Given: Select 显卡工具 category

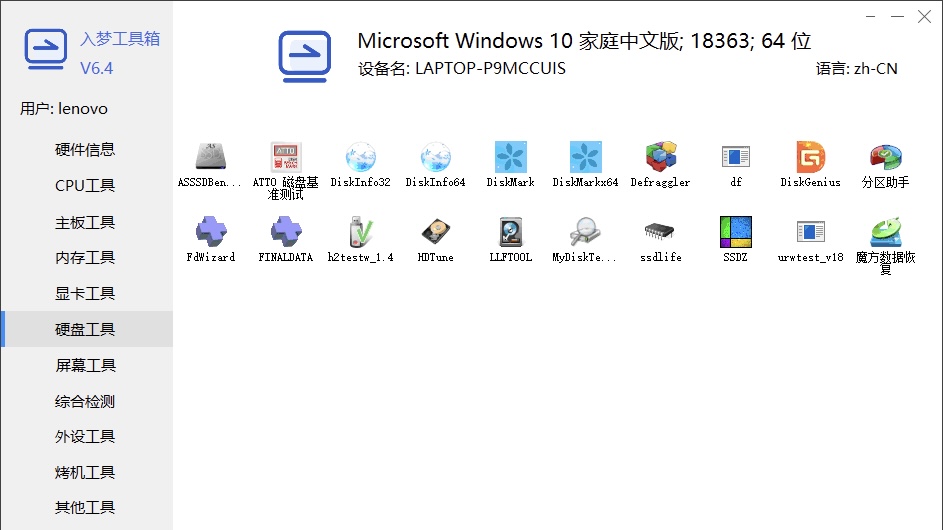Looking at the screenshot, I should tap(85, 294).
